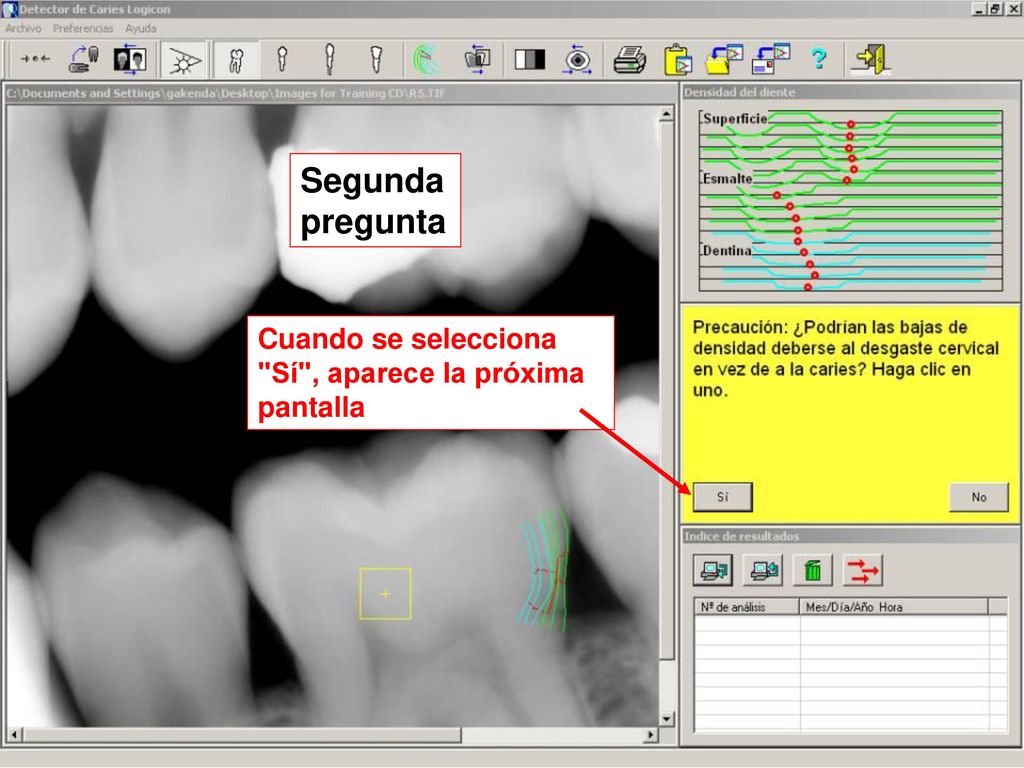Click the Nº de análisis column header

pyautogui.click(x=746, y=607)
